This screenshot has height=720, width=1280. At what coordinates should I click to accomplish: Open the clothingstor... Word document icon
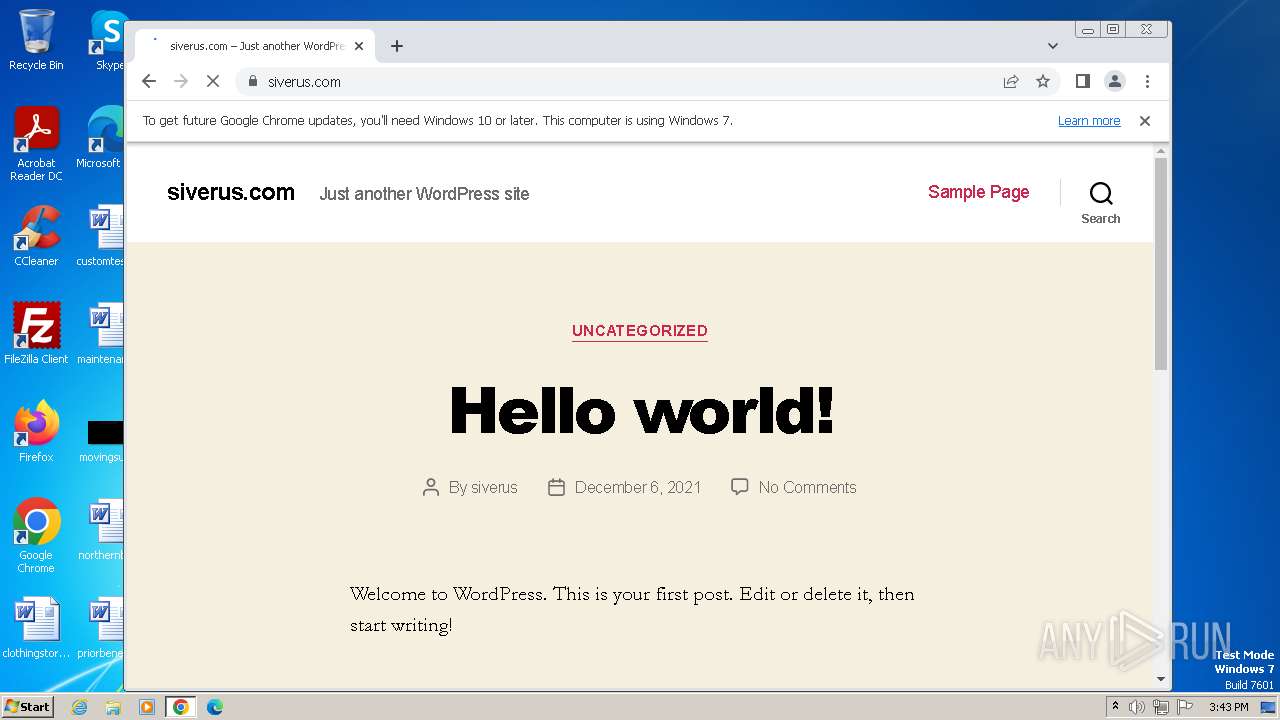coord(36,628)
